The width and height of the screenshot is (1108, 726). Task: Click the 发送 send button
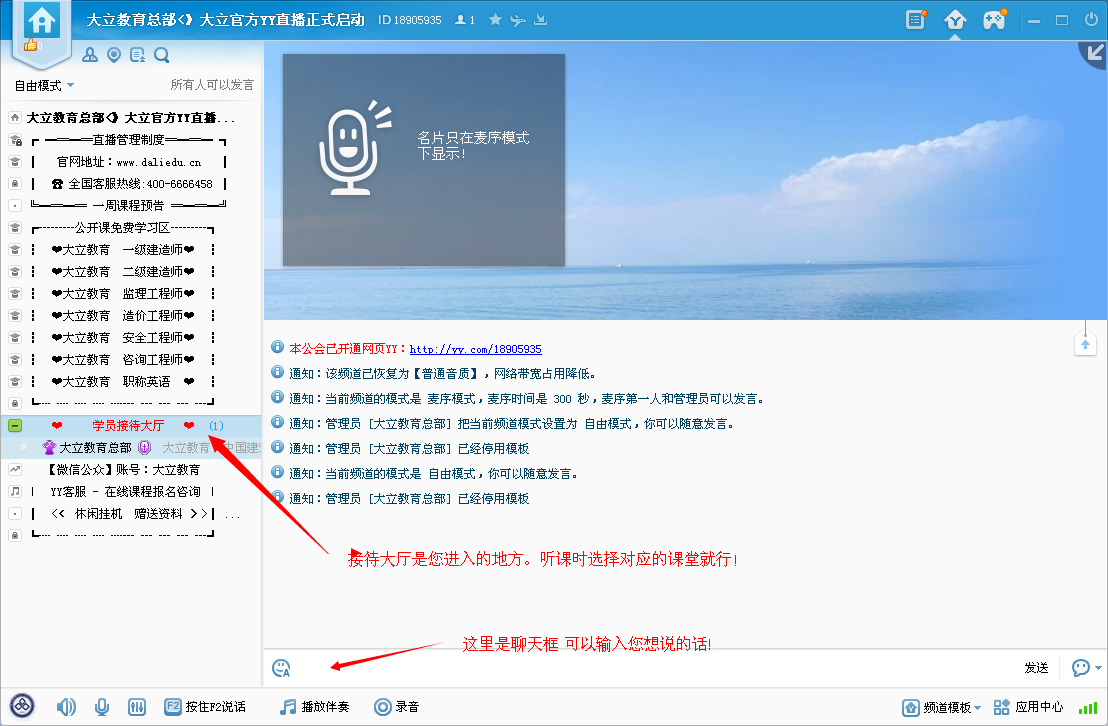point(1036,668)
